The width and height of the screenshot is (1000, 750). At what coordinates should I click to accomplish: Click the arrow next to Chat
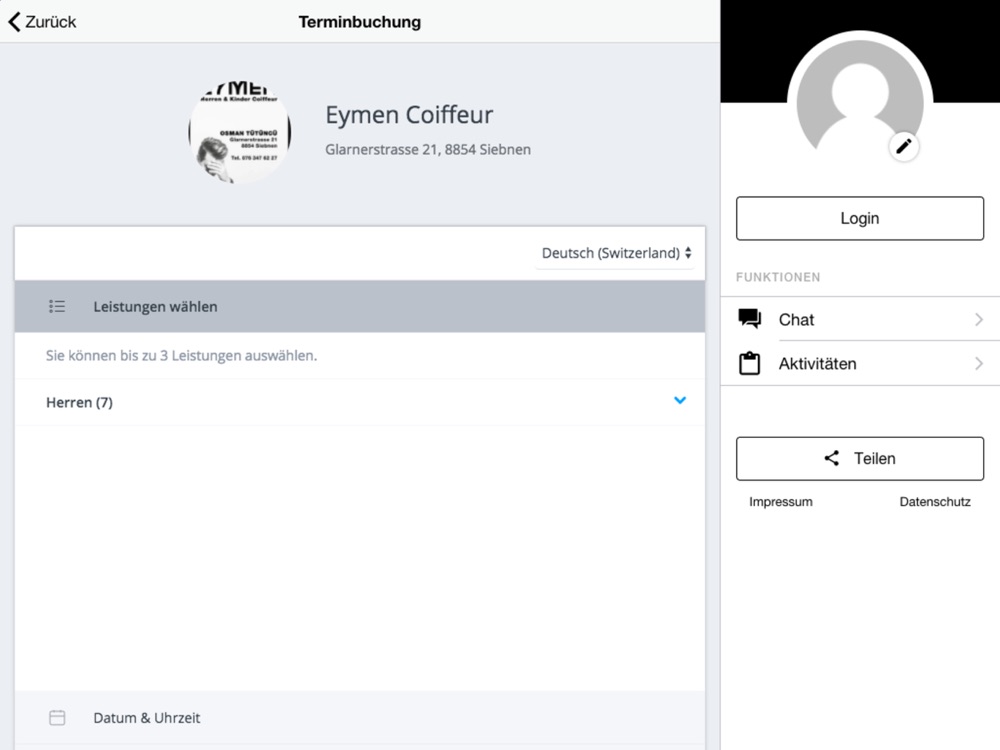tap(979, 320)
